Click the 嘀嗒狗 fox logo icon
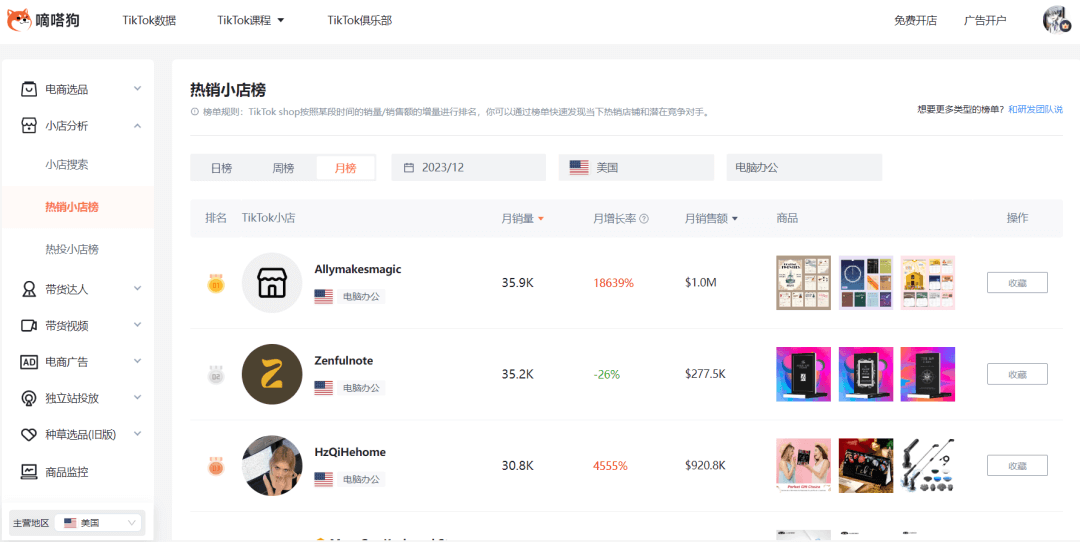Image resolution: width=1080 pixels, height=542 pixels. click(19, 19)
